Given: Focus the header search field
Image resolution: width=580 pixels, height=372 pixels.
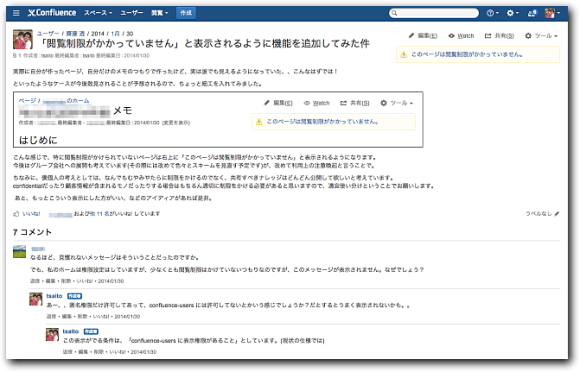Looking at the screenshot, I should coord(434,13).
